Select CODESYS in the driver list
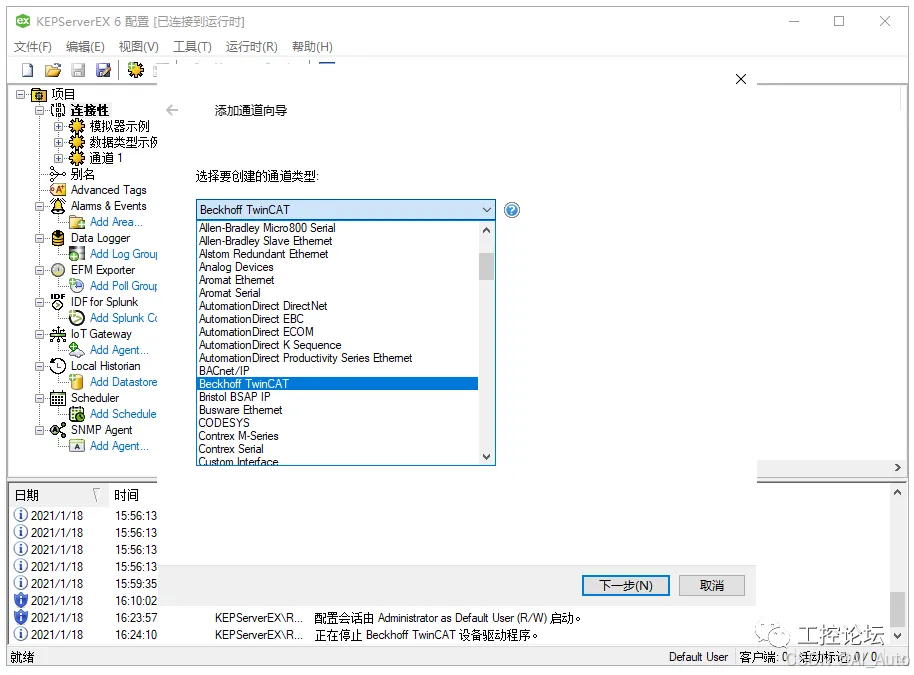Image resolution: width=914 pixels, height=675 pixels. 338,423
